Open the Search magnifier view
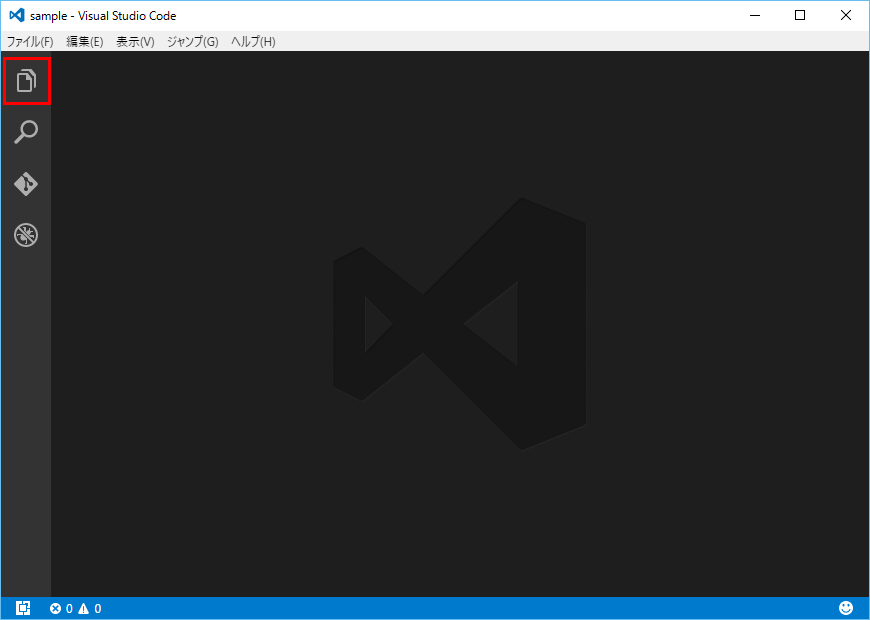Image resolution: width=870 pixels, height=620 pixels. point(26,132)
